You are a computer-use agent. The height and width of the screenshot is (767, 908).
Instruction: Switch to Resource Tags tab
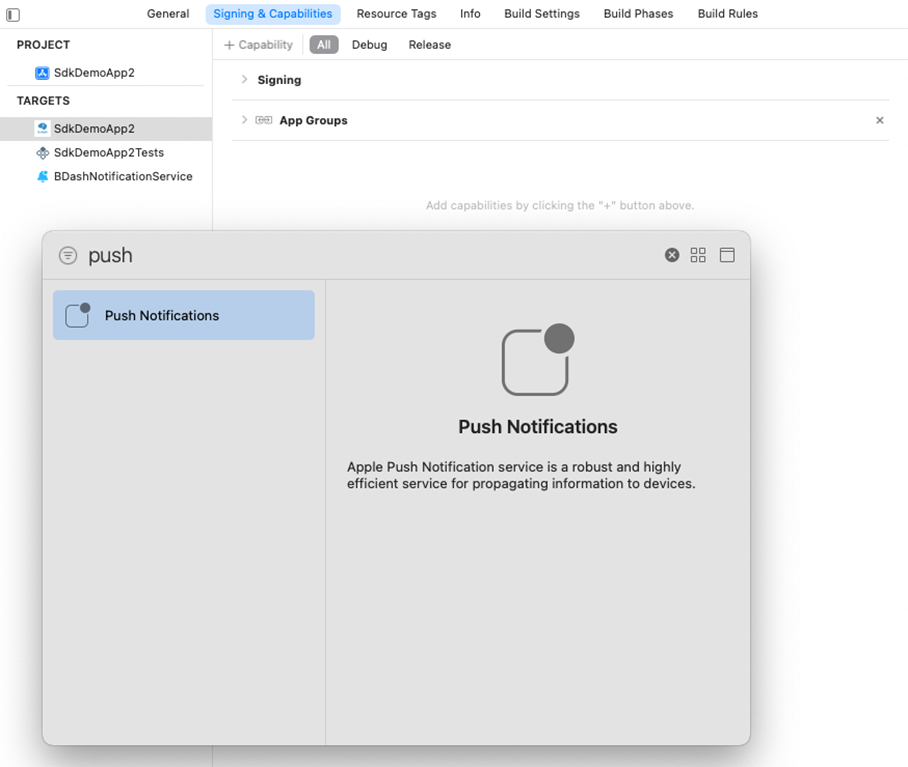(396, 14)
